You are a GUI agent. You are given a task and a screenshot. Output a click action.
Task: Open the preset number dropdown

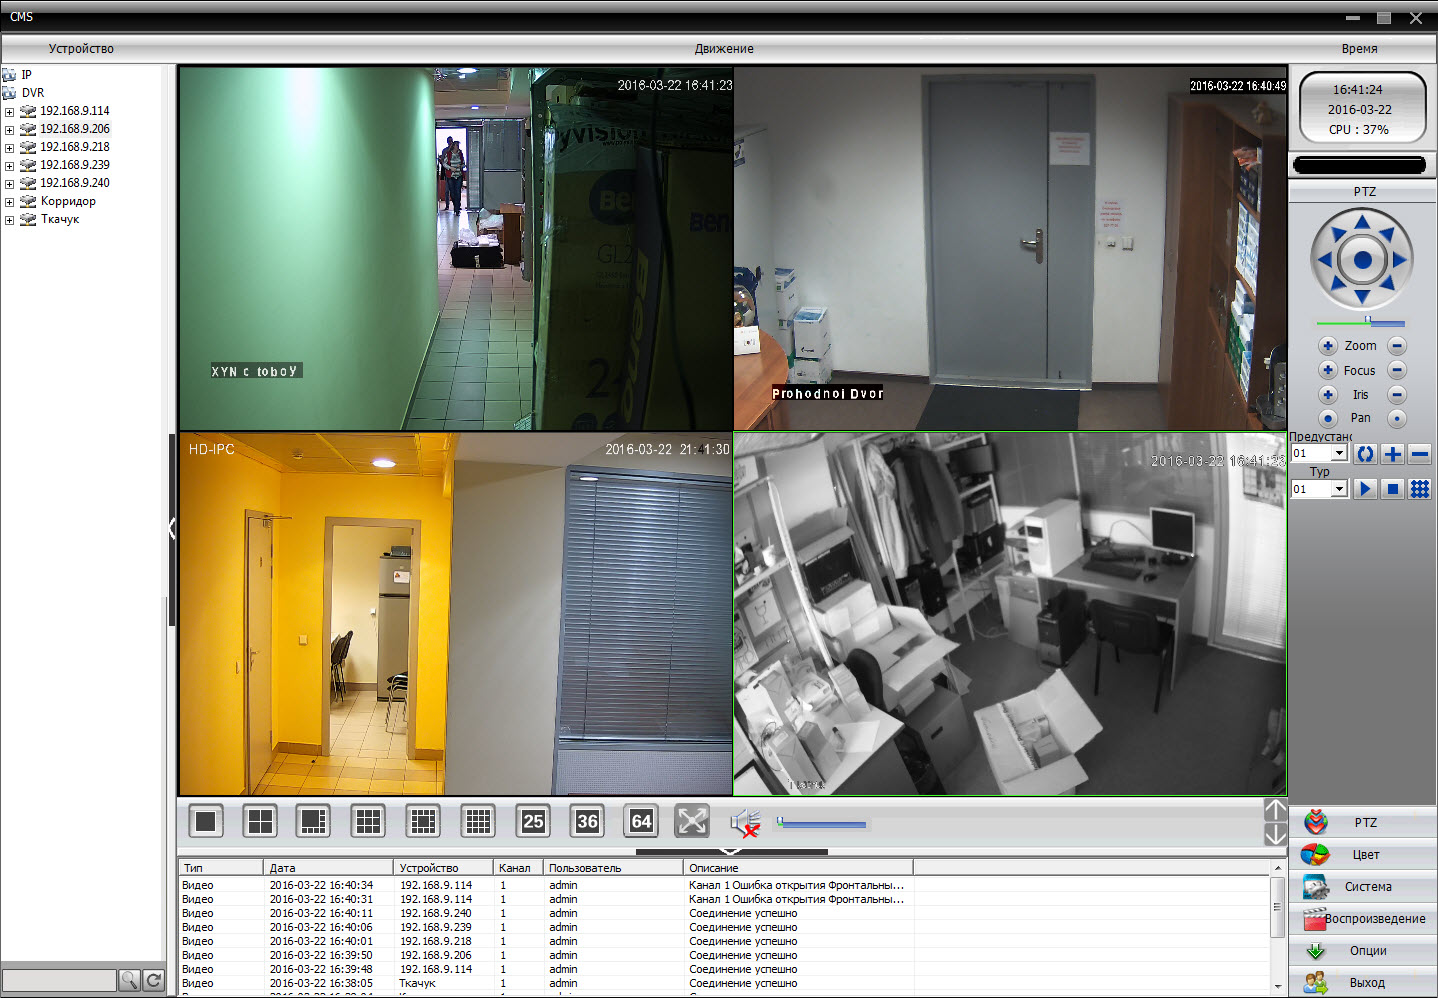1339,453
